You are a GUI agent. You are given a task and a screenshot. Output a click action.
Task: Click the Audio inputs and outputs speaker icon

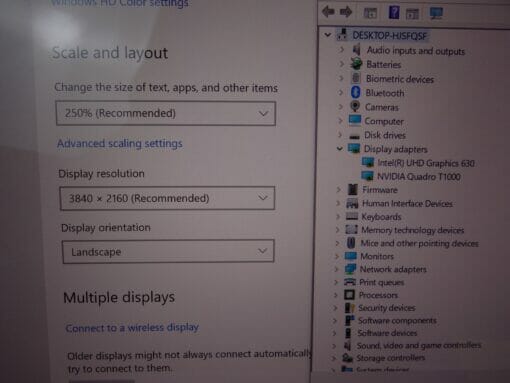356,50
